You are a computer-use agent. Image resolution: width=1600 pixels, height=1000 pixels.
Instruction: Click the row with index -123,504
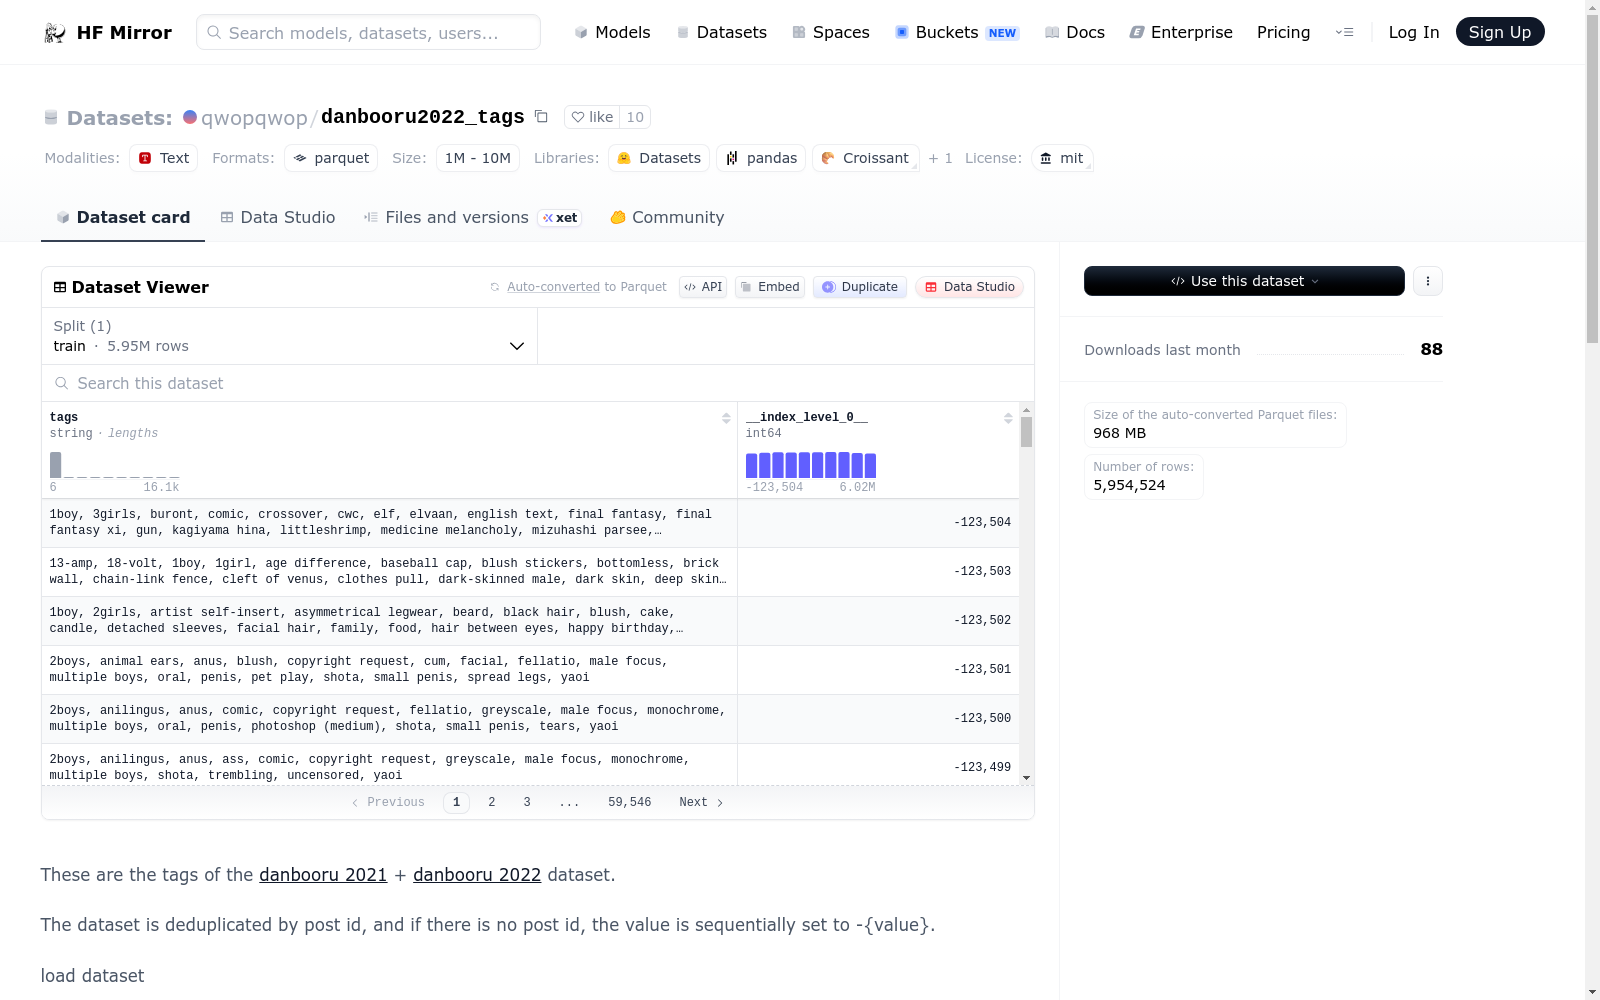click(x=530, y=523)
